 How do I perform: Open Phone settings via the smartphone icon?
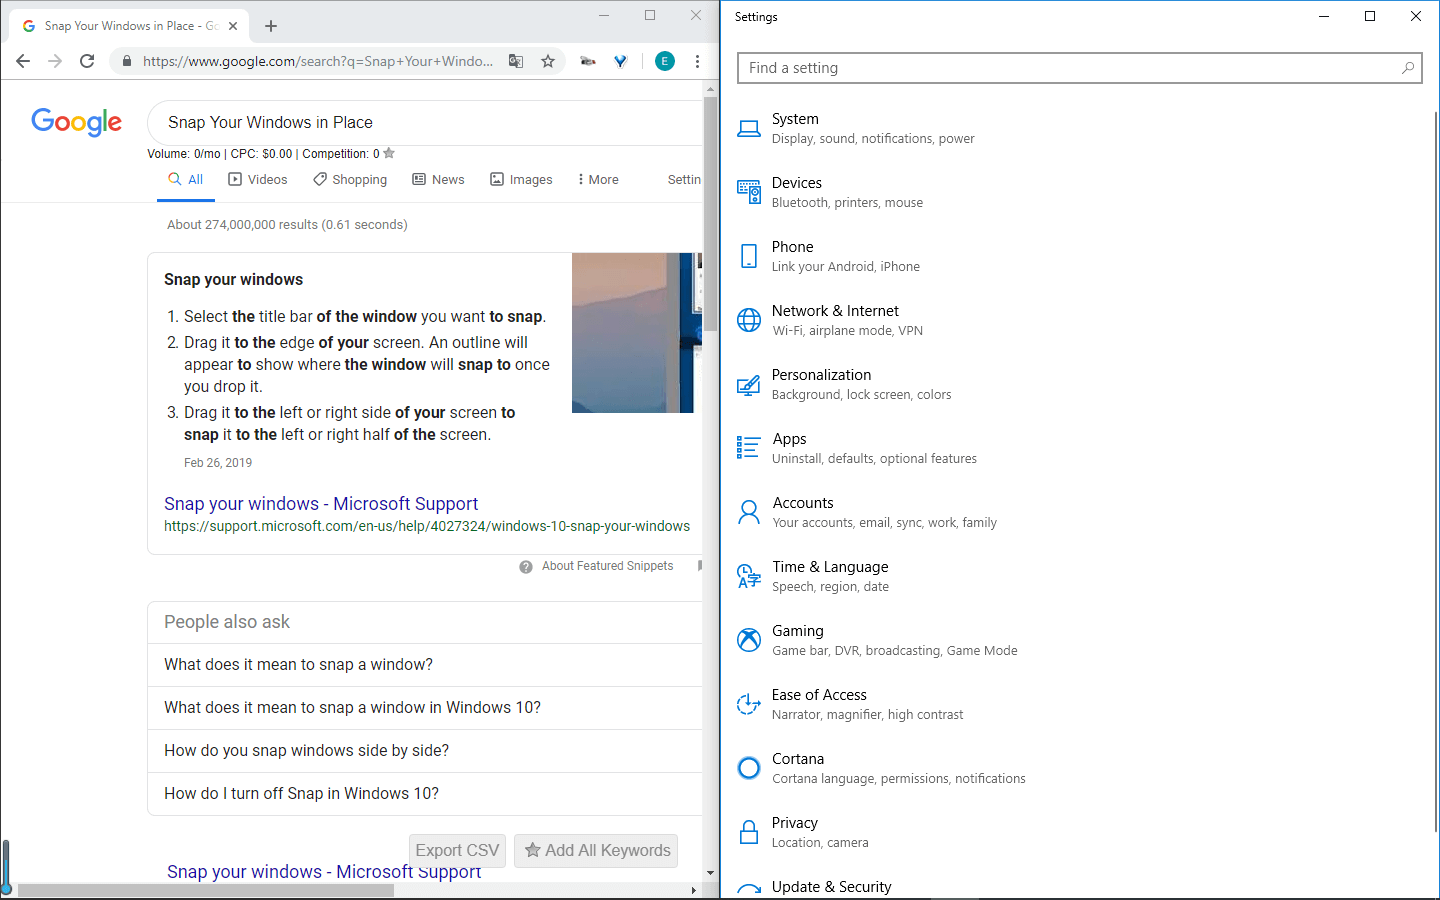(749, 255)
